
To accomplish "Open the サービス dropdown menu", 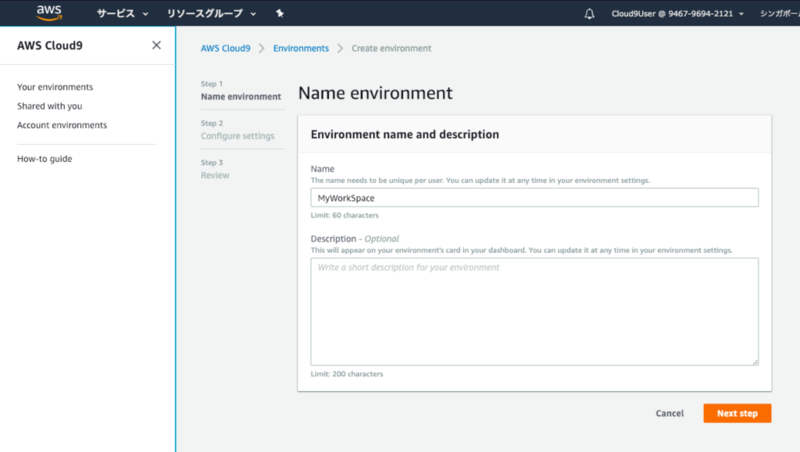I will point(122,14).
